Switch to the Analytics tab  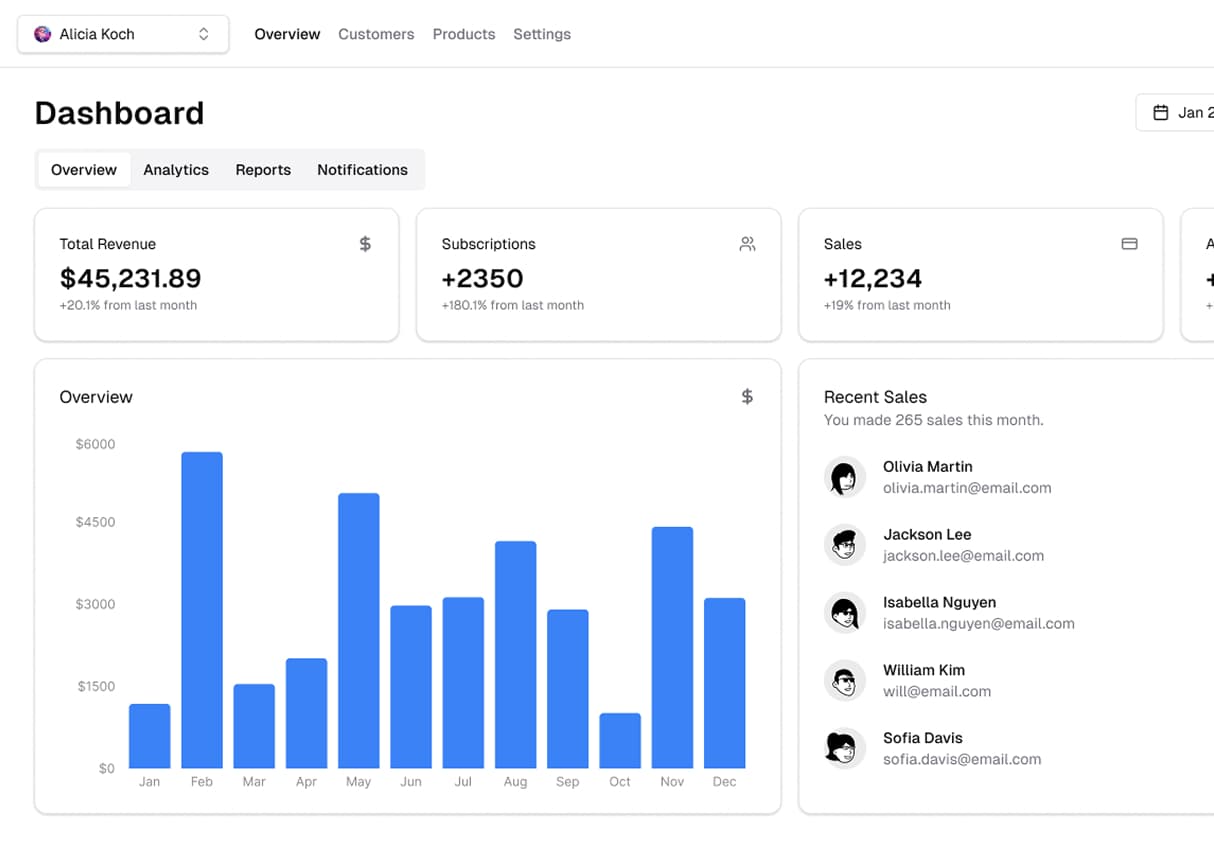176,170
